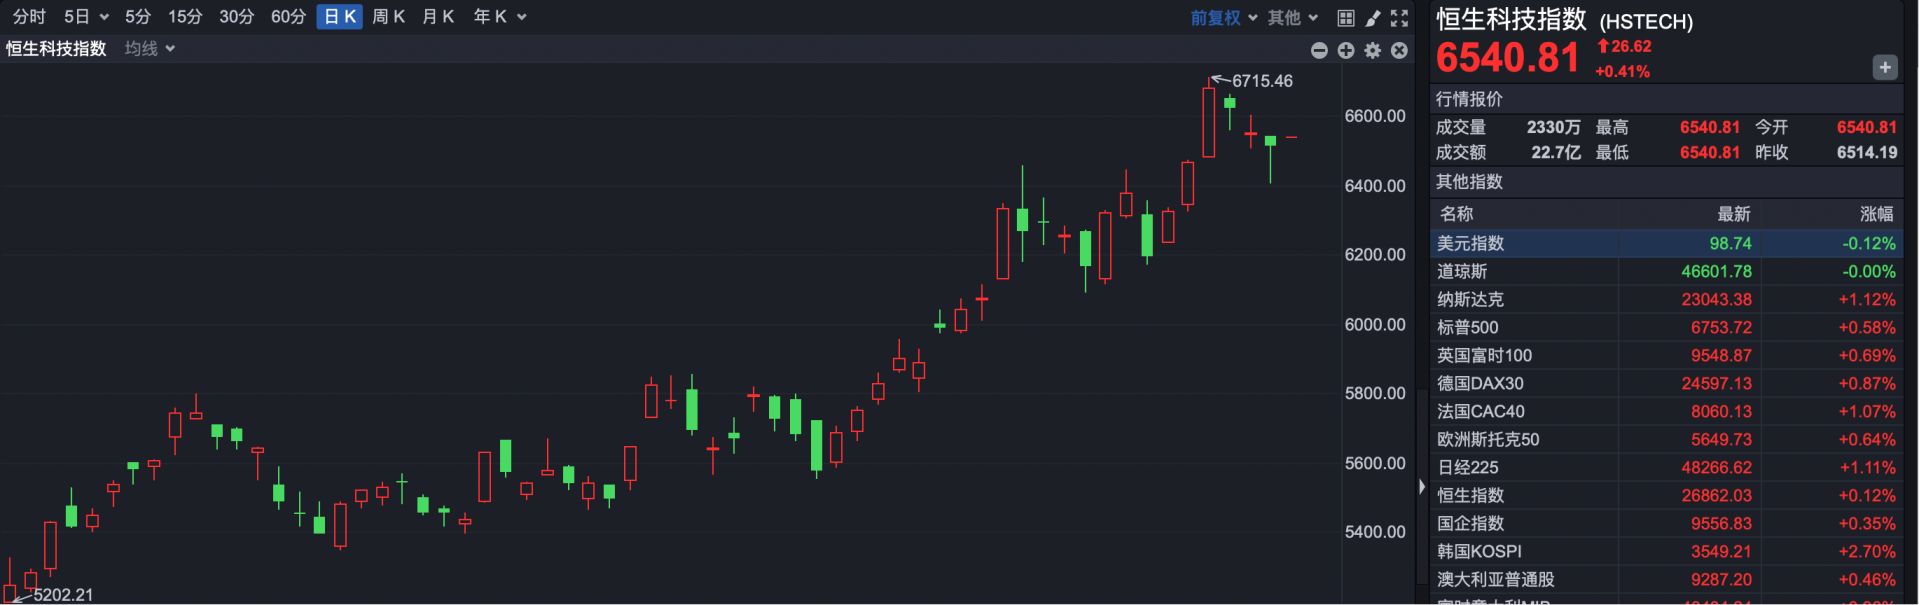
Task: Select the 60分 interval tab
Action: [288, 17]
